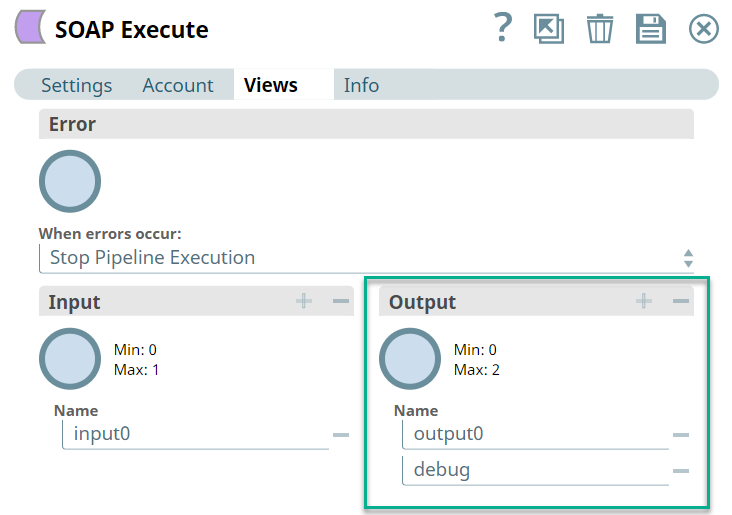Remove the debug output view row

point(681,470)
